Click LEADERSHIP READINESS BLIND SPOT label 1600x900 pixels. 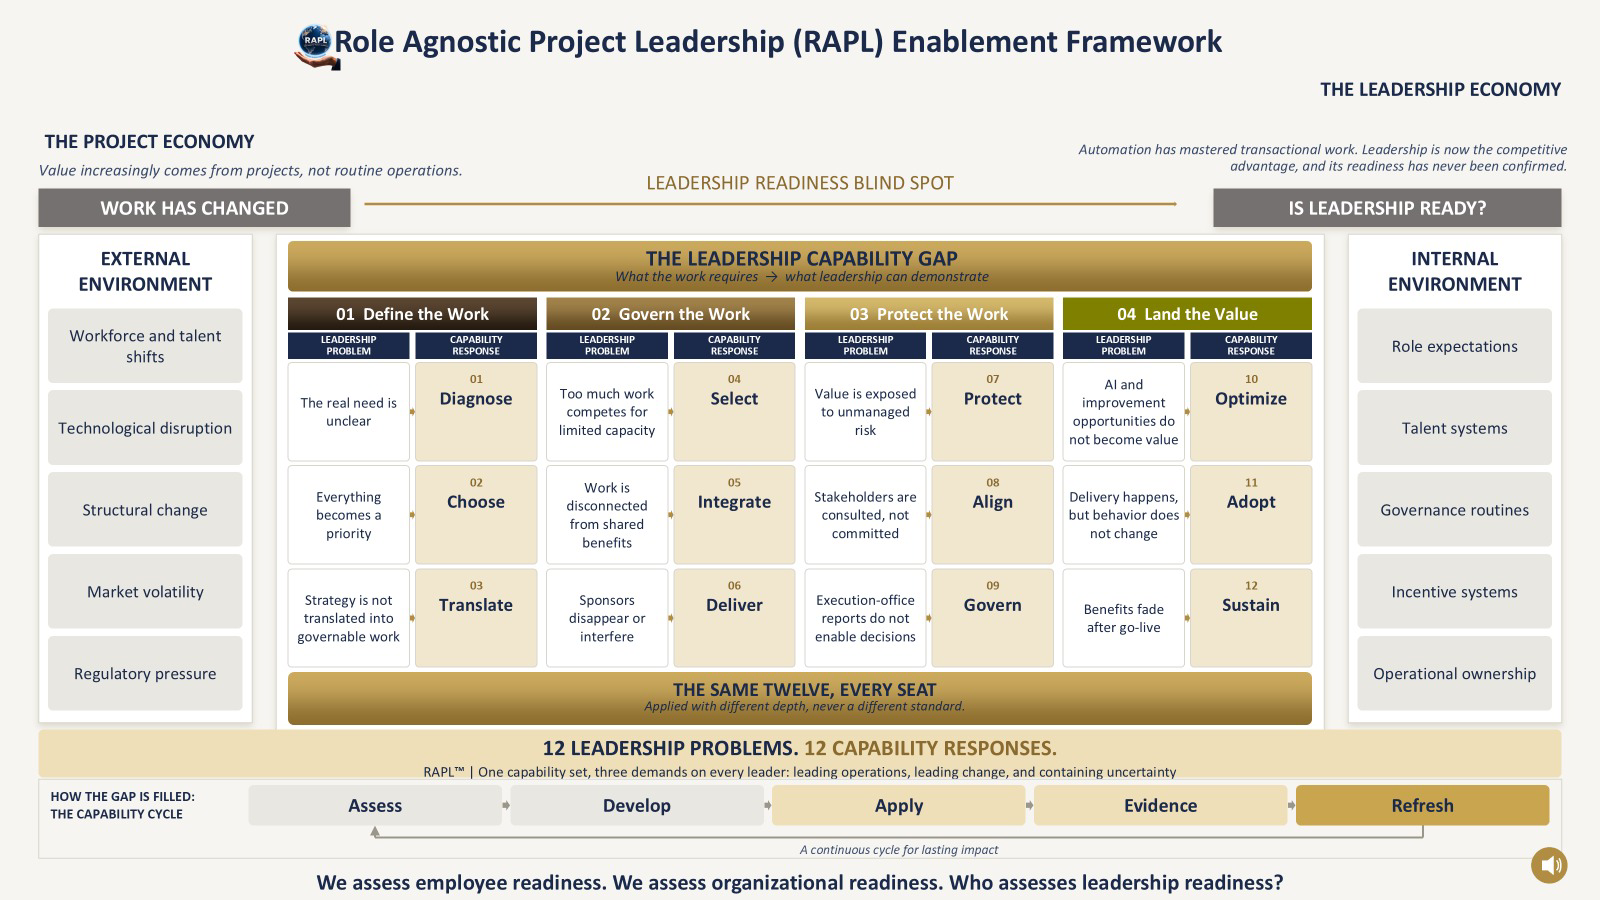click(800, 183)
